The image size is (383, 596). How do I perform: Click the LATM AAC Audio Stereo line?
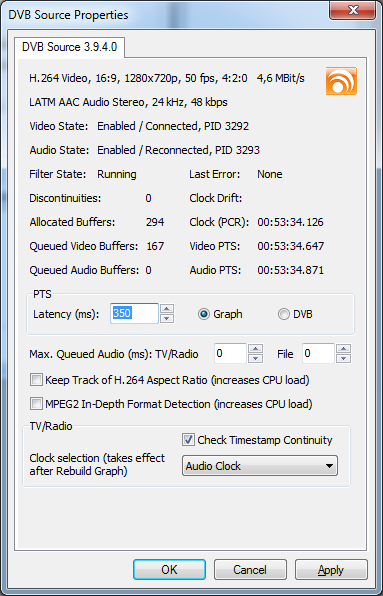pos(128,102)
